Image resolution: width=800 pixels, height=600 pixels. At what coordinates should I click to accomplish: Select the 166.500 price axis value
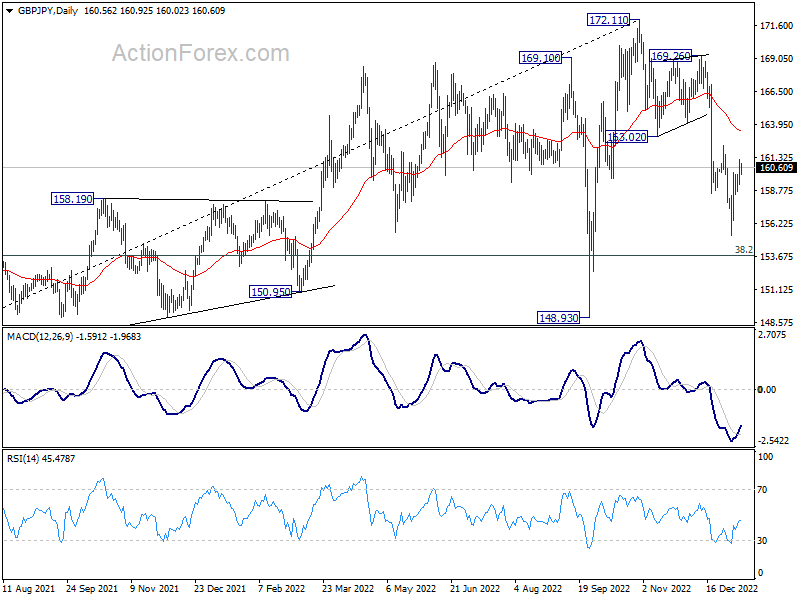click(776, 92)
